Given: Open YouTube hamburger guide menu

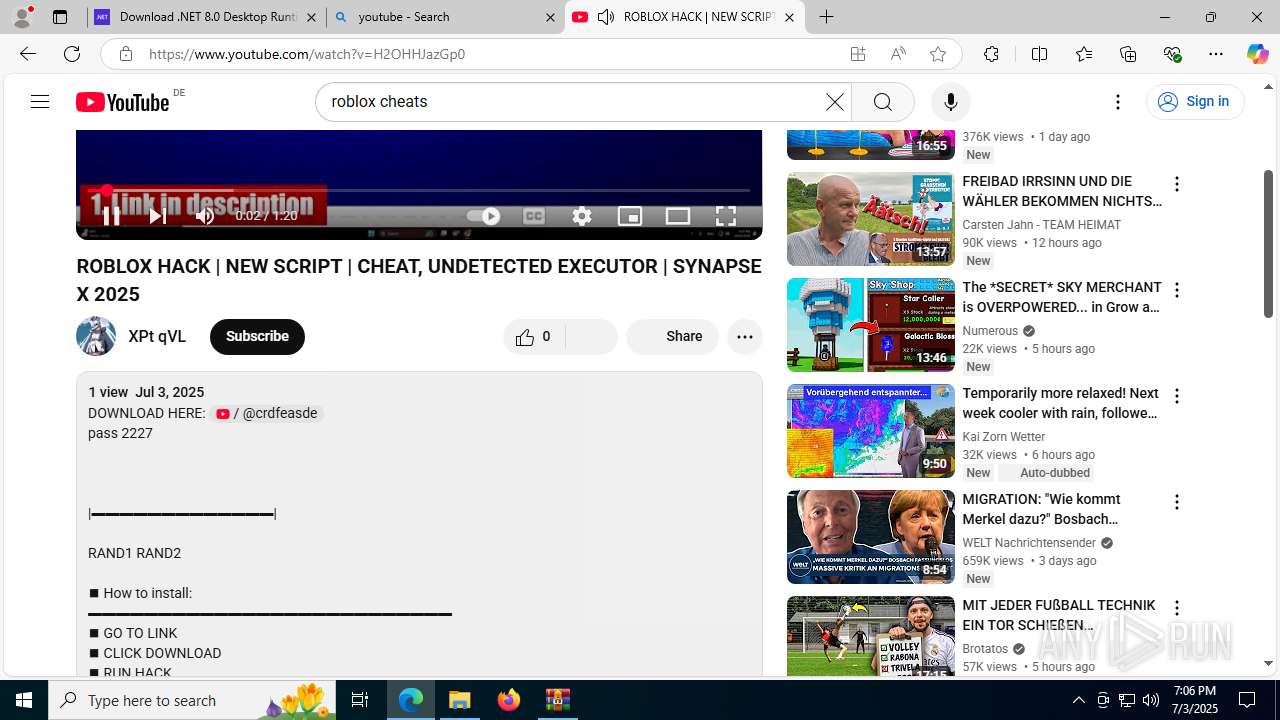Looking at the screenshot, I should pos(40,101).
